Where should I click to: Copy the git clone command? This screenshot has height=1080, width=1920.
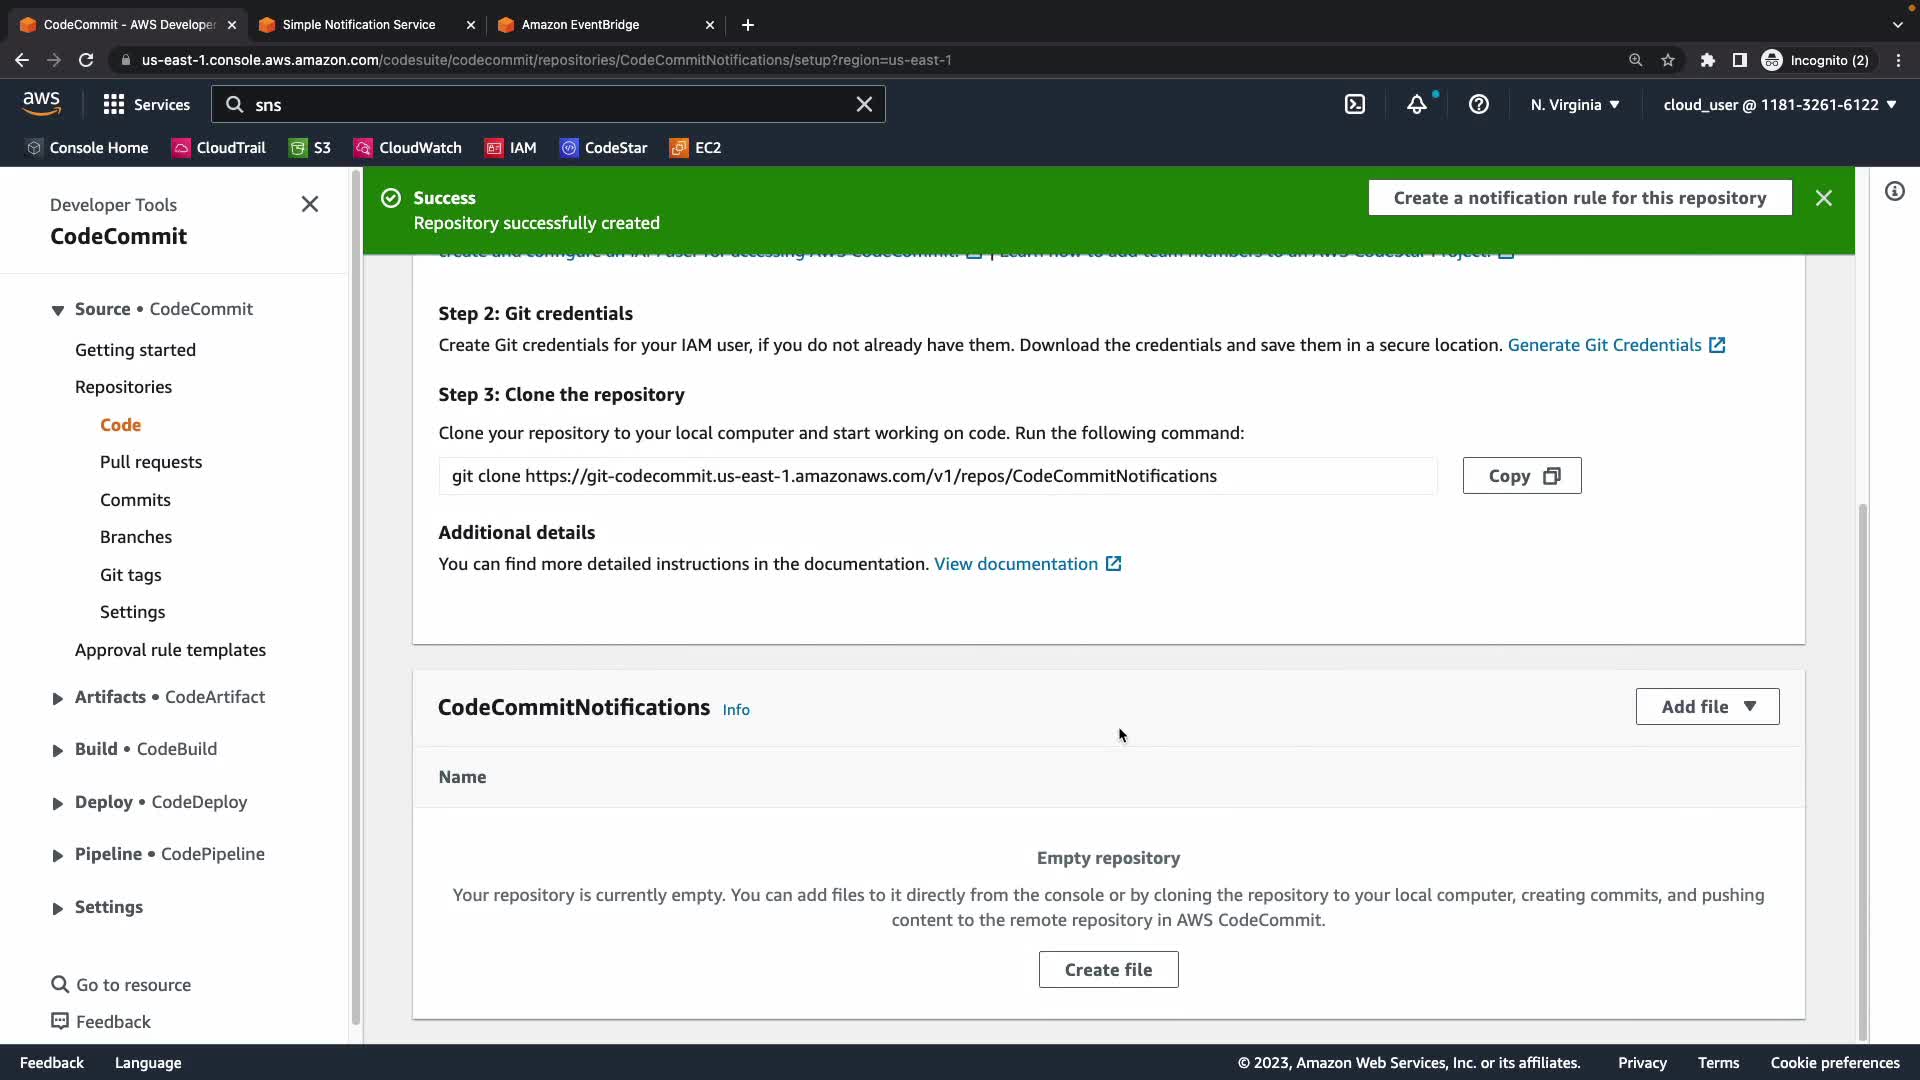point(1522,476)
